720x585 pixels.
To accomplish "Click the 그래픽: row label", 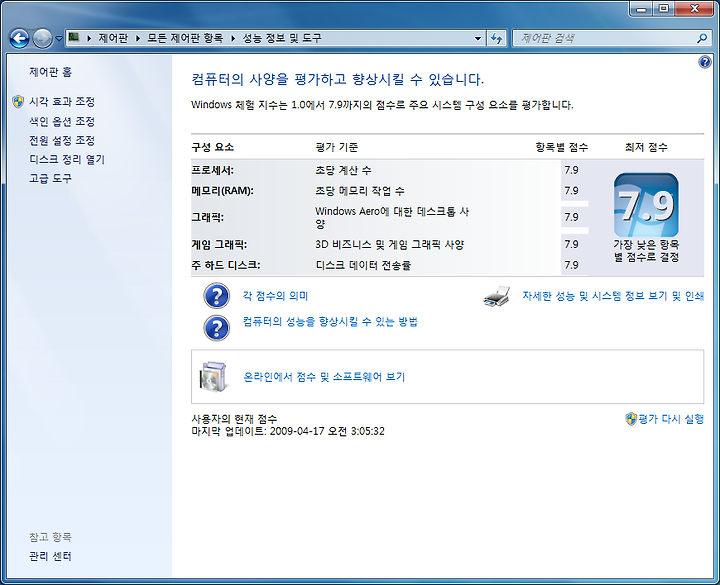I will tap(208, 217).
